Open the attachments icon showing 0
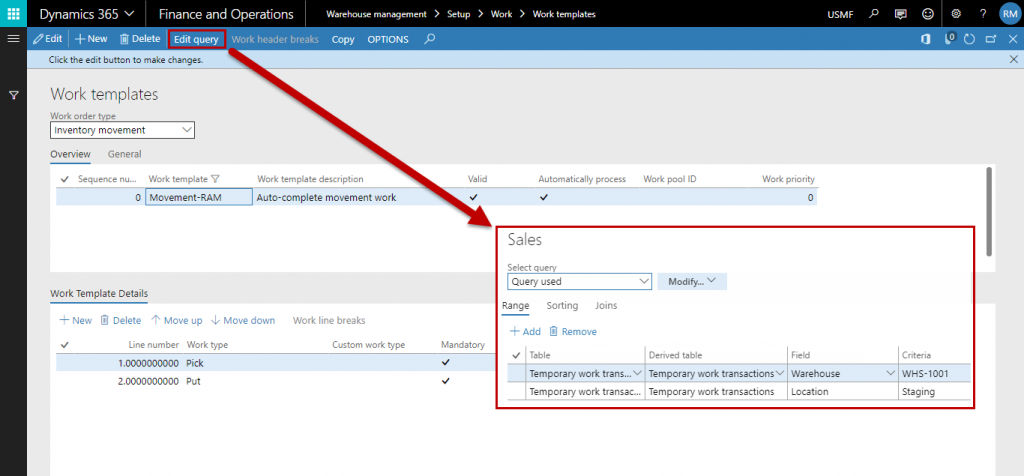 (x=950, y=39)
